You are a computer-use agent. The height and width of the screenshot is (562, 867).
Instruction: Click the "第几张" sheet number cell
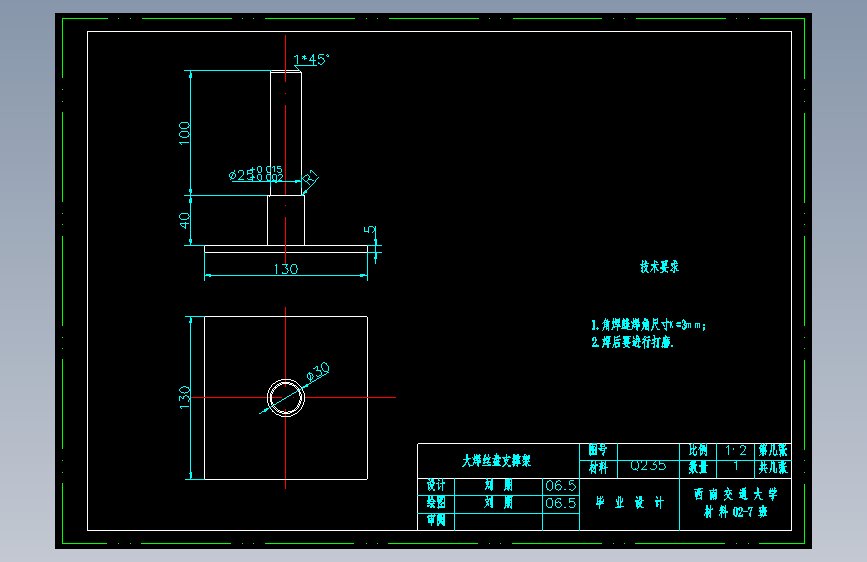point(773,451)
